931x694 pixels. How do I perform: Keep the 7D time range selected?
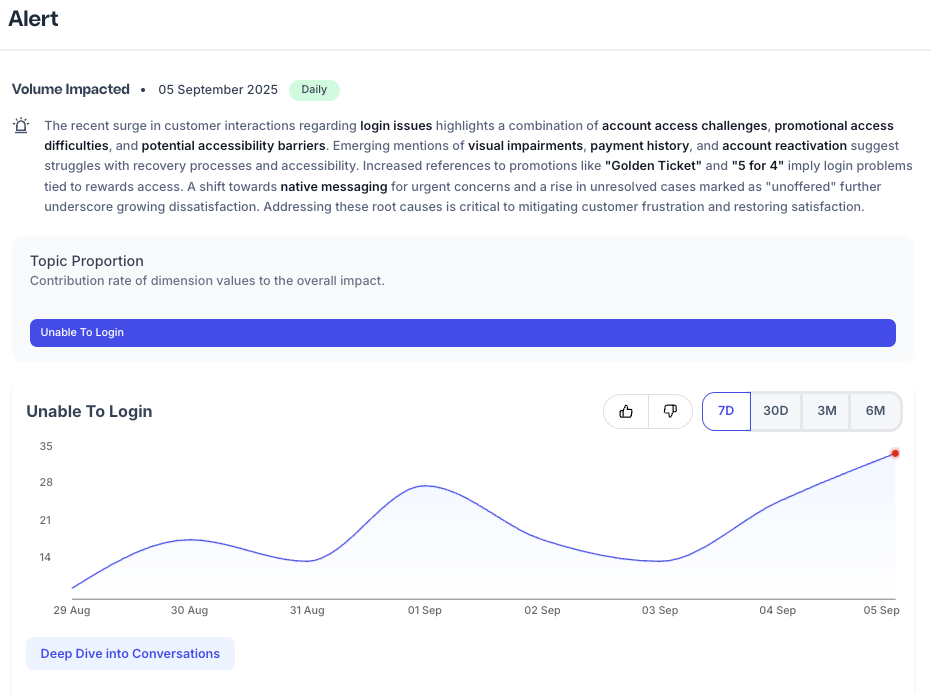tap(726, 410)
